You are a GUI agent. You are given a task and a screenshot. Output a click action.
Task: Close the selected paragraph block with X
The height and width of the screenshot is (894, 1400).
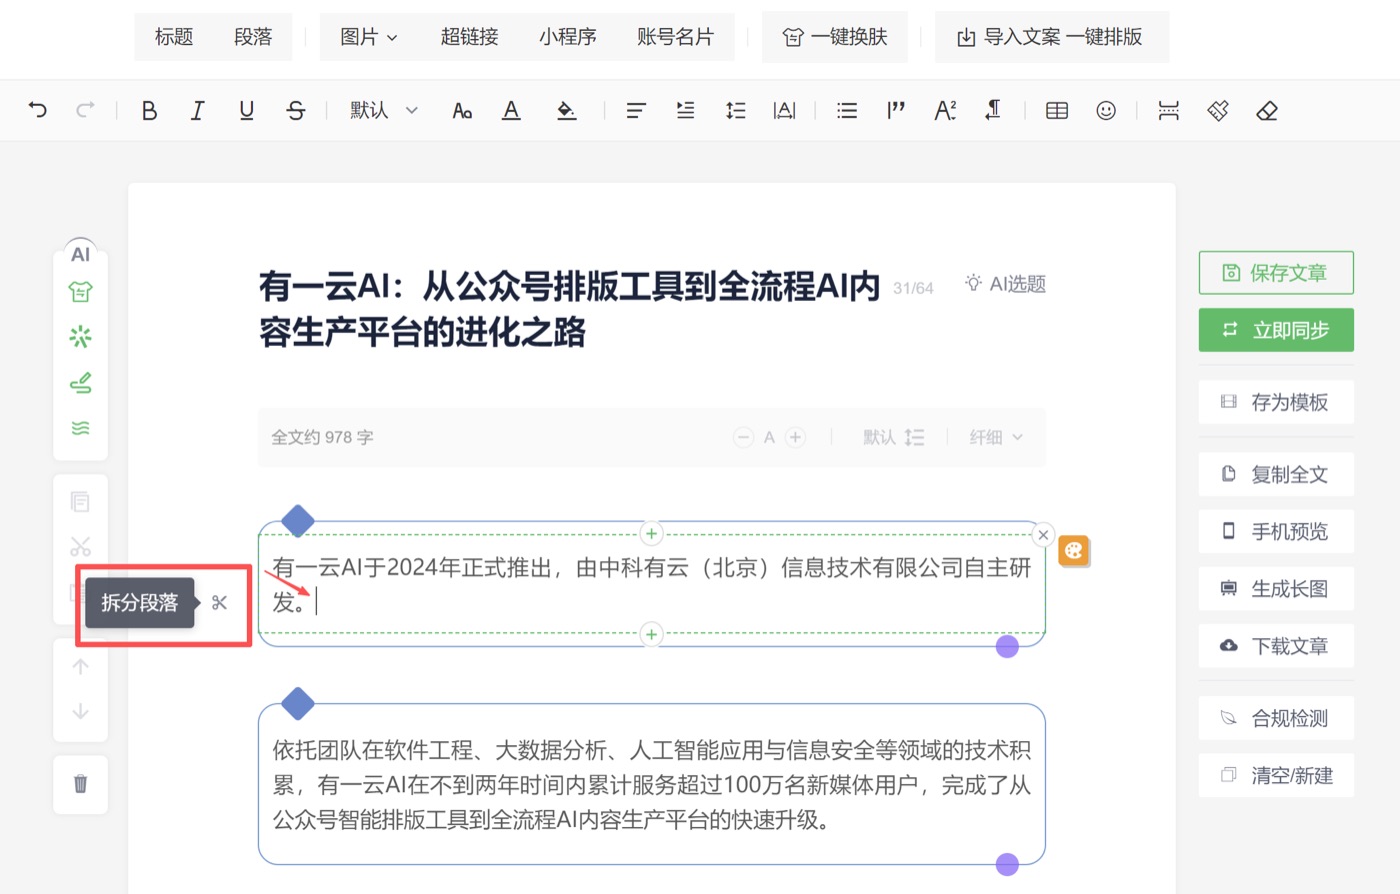(1043, 535)
